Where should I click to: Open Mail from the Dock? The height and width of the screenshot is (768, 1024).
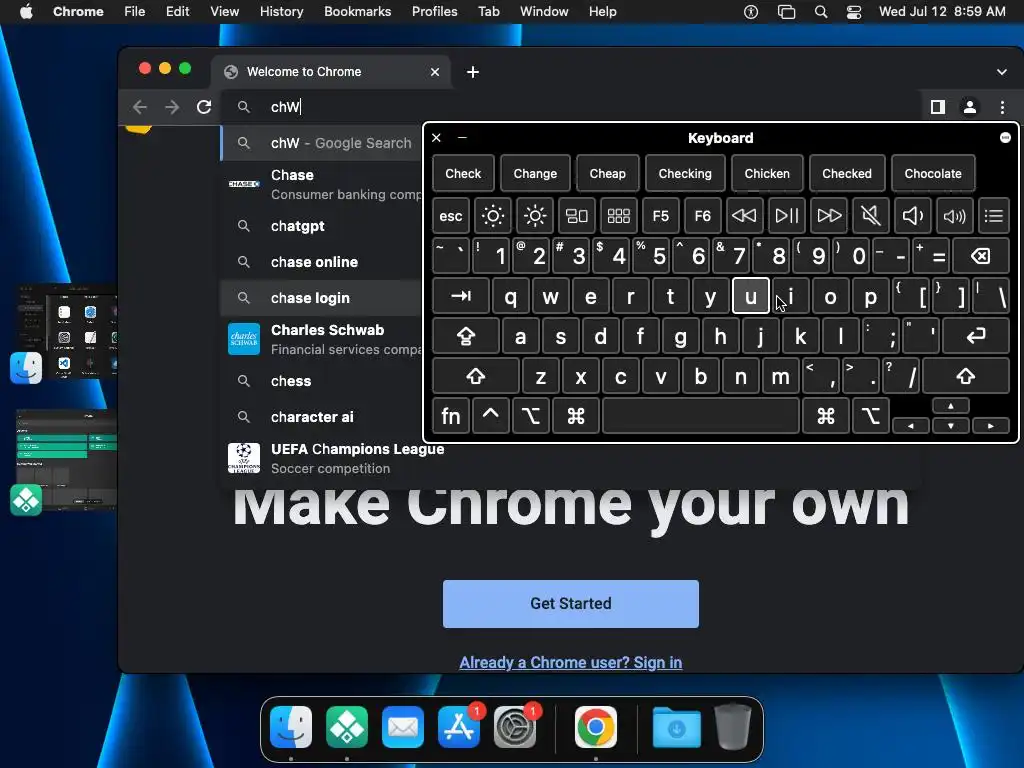point(402,727)
